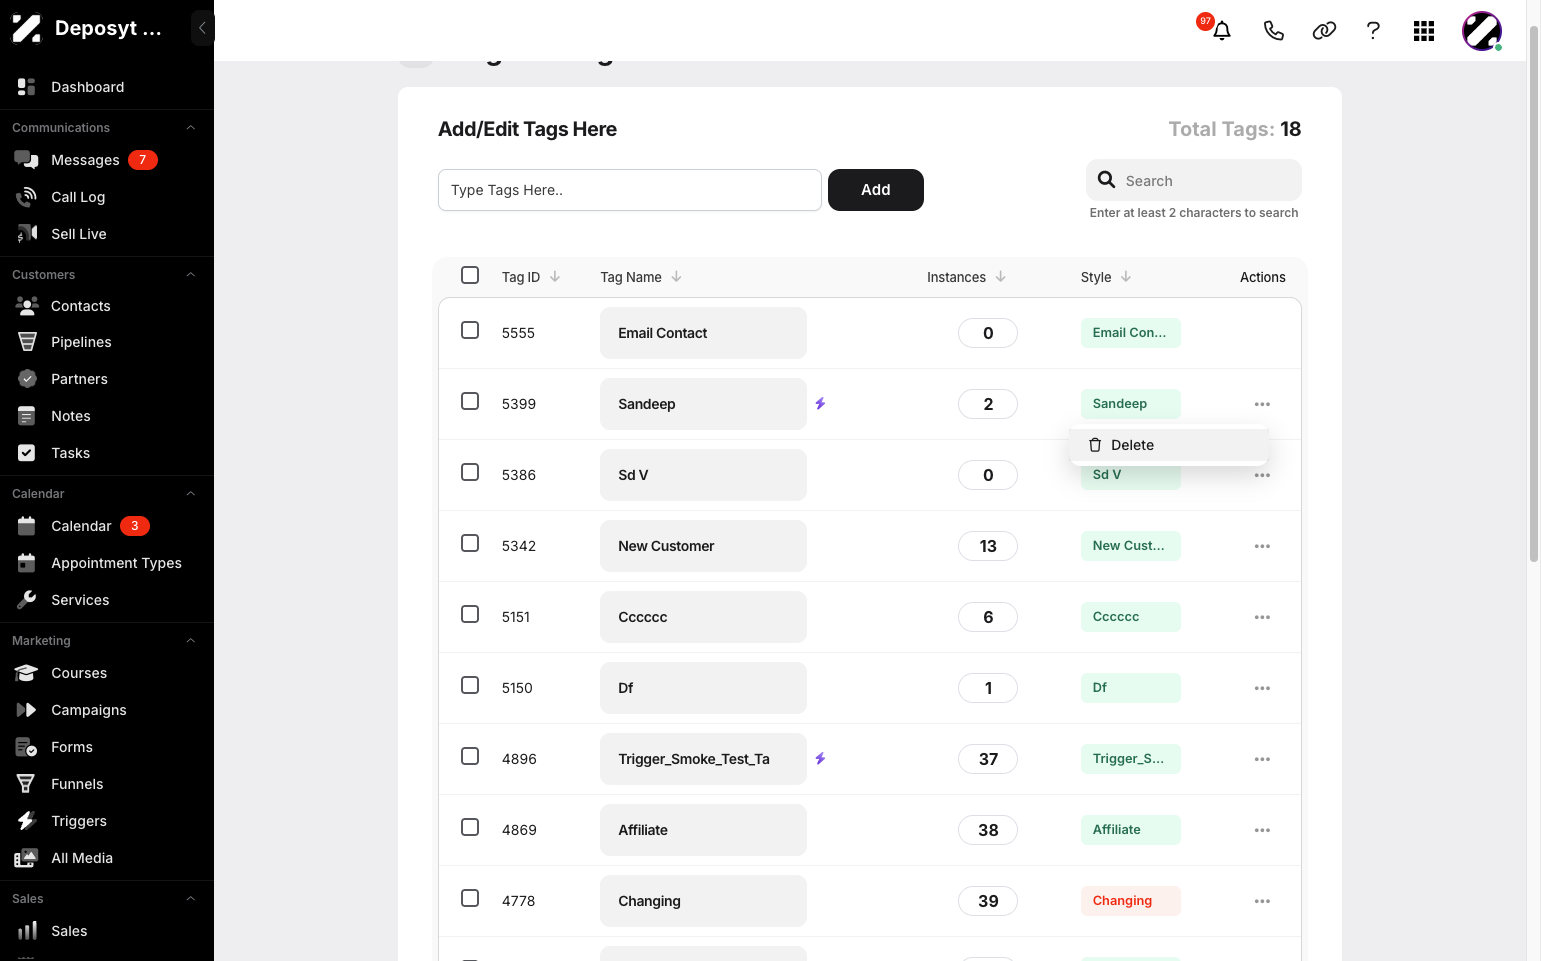The width and height of the screenshot is (1541, 961).
Task: Collapse the Calendar sidebar section
Action: [x=190, y=494]
